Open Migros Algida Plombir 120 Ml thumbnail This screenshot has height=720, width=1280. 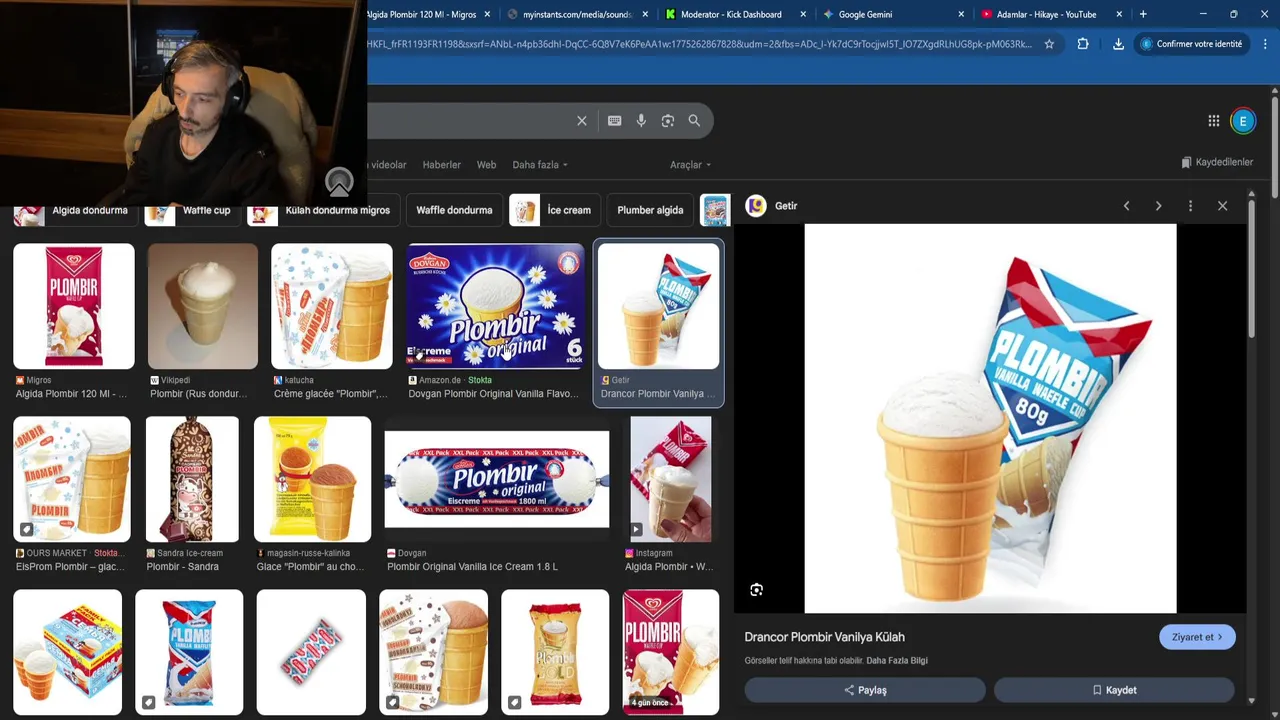[x=74, y=306]
